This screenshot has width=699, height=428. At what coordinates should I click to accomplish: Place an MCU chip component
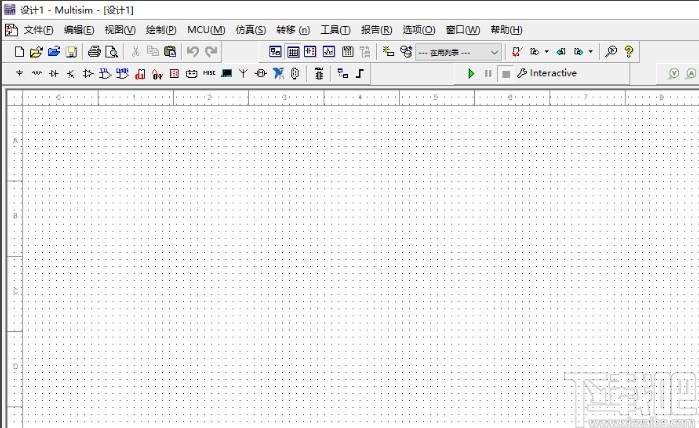(319, 74)
